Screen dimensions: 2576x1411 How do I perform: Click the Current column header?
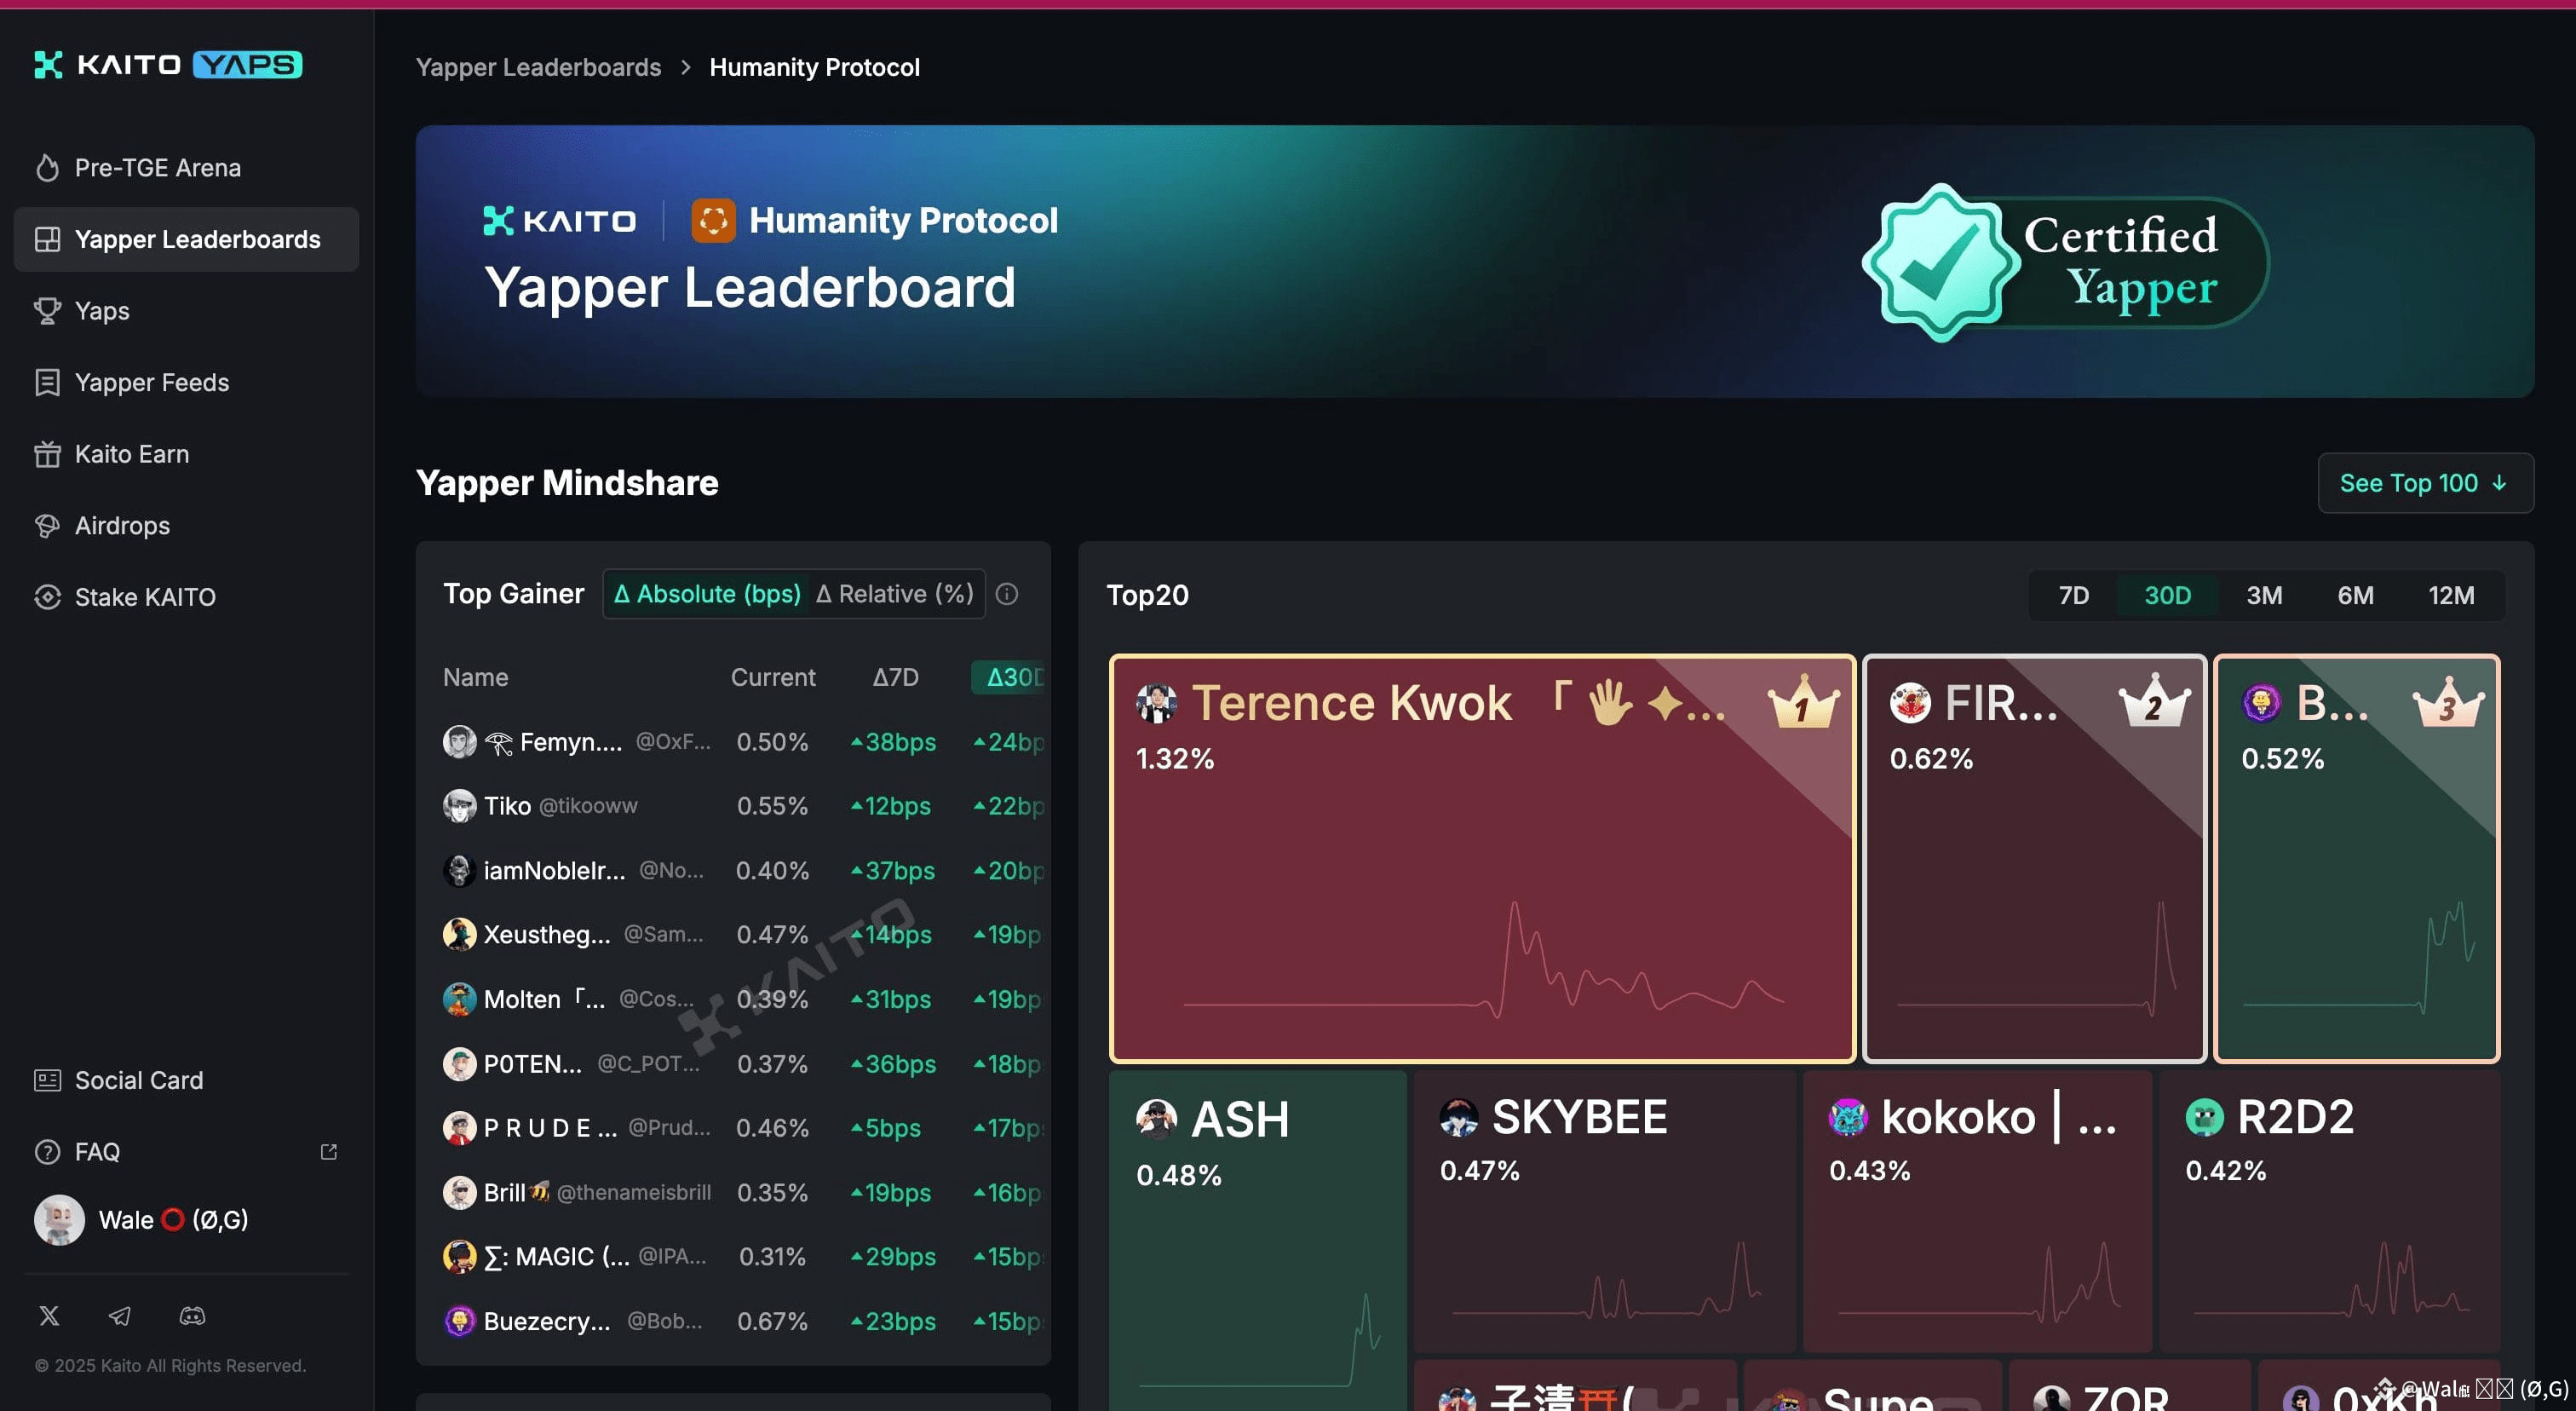click(x=773, y=678)
